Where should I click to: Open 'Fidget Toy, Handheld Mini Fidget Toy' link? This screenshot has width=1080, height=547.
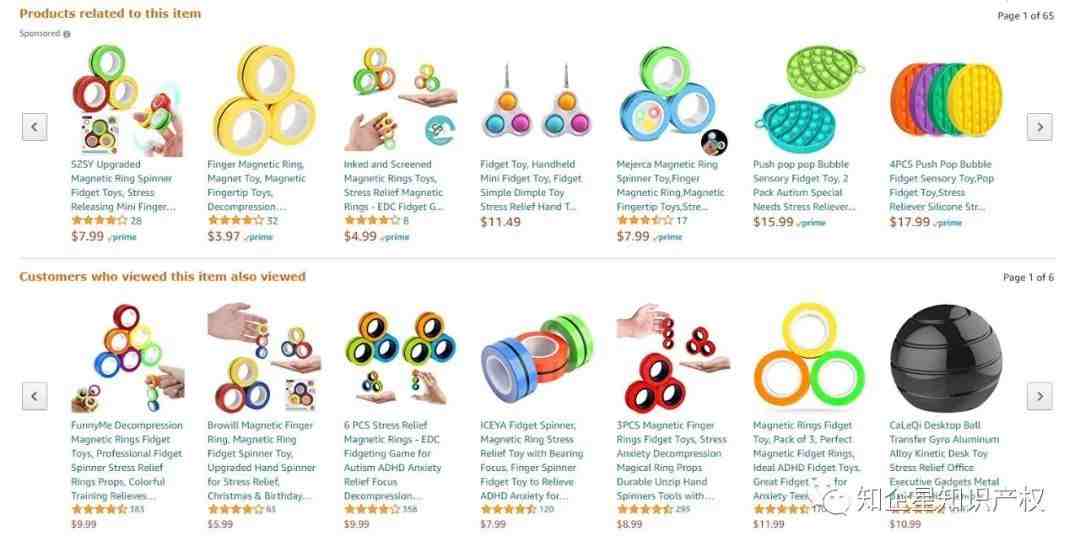531,185
